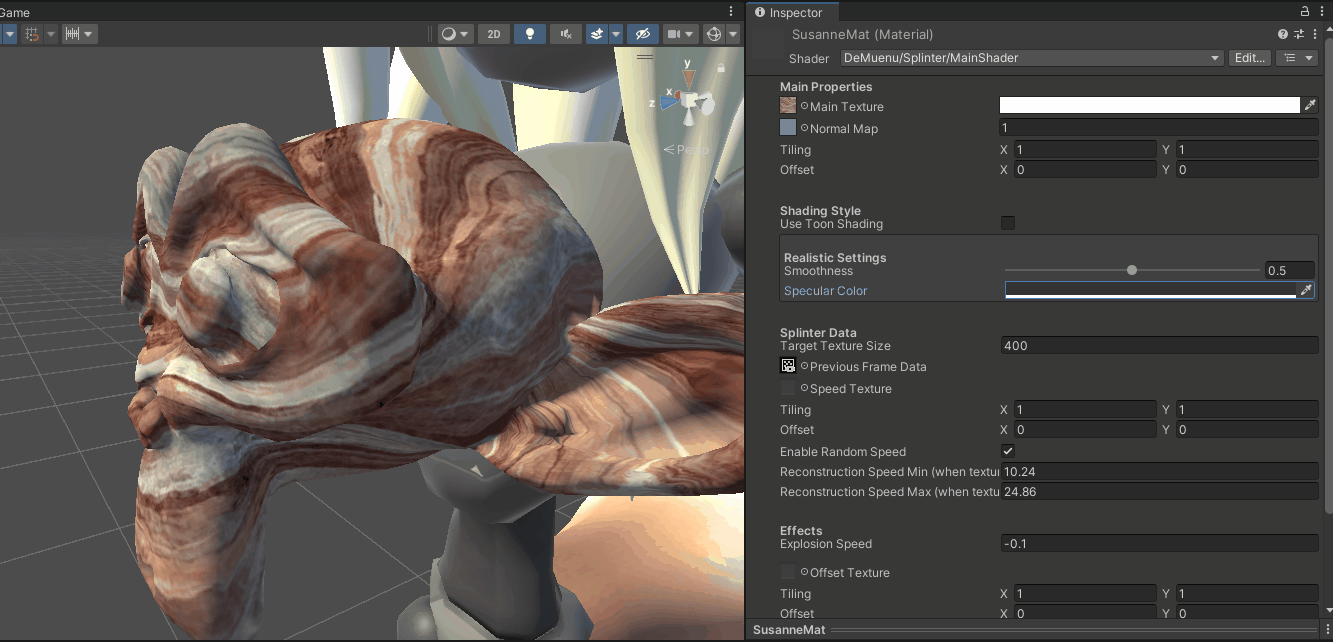
Task: Toggle the orientation gizmo lock icon
Action: (720, 68)
